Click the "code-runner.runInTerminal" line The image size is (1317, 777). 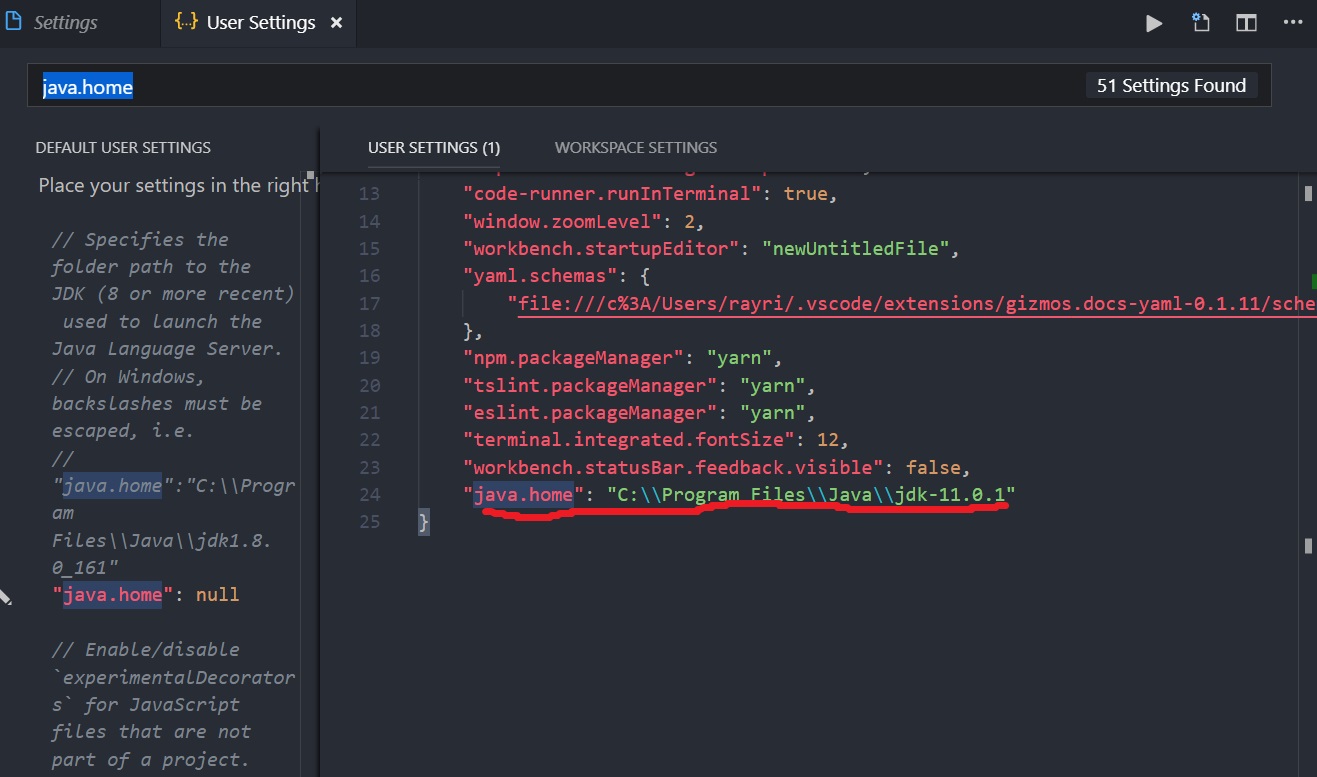pos(649,194)
